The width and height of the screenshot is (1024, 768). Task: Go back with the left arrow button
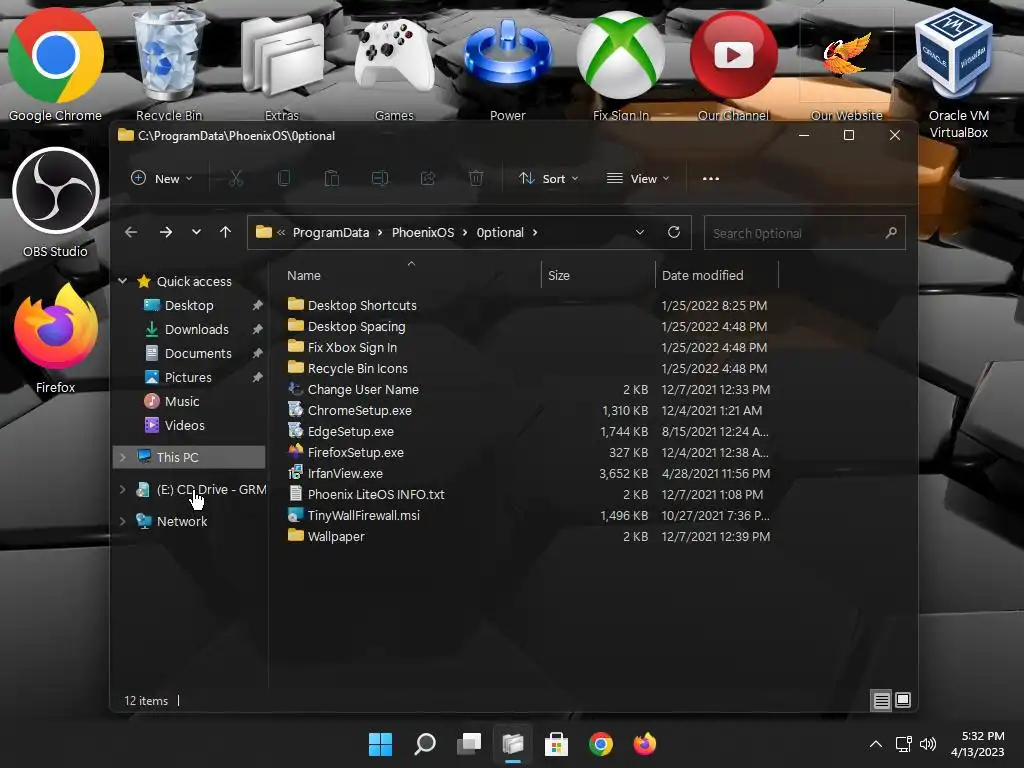point(131,232)
